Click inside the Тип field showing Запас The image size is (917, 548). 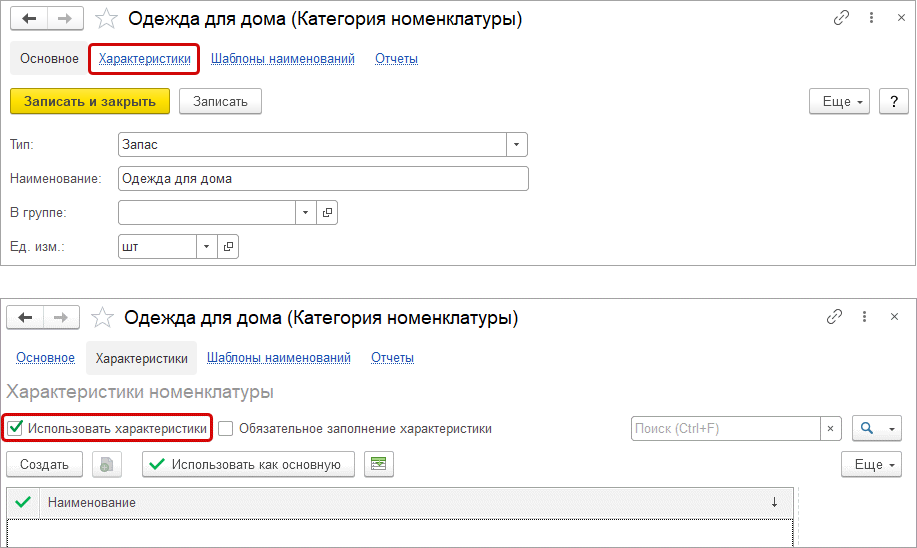[312, 144]
